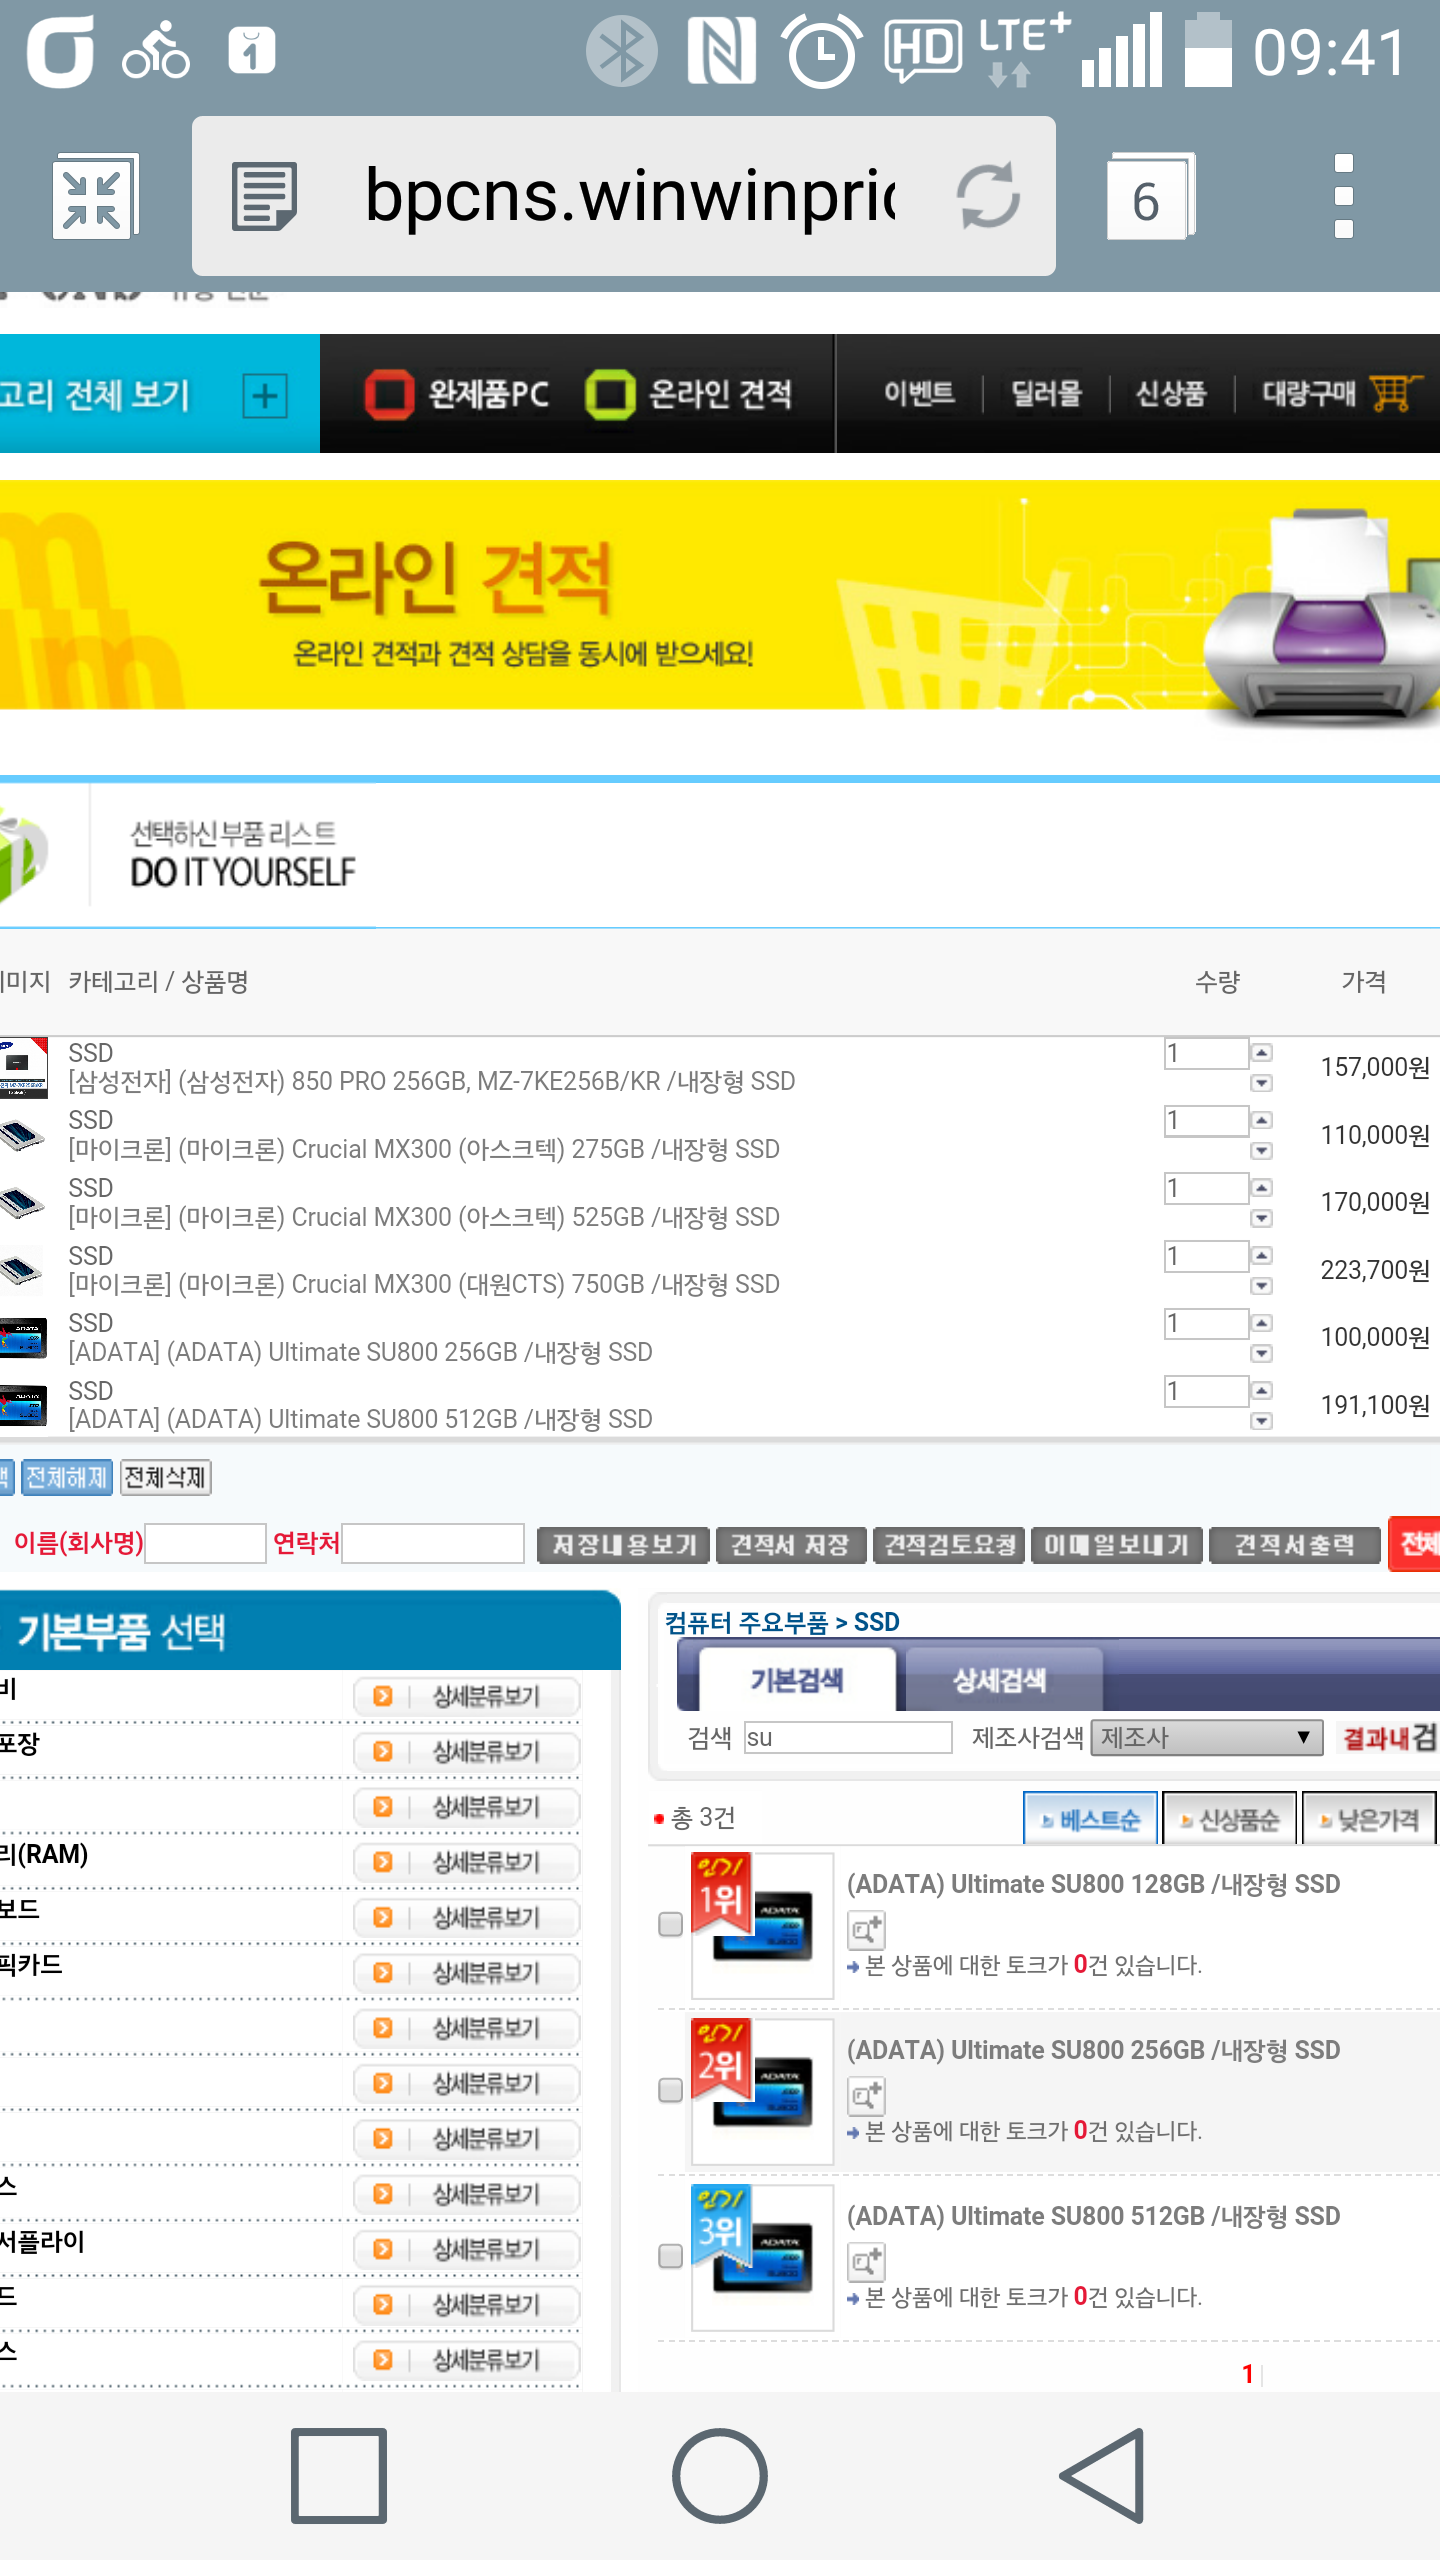Increase quantity for Crucial MX300 750GB
This screenshot has height=2560, width=1440.
[x=1262, y=1255]
